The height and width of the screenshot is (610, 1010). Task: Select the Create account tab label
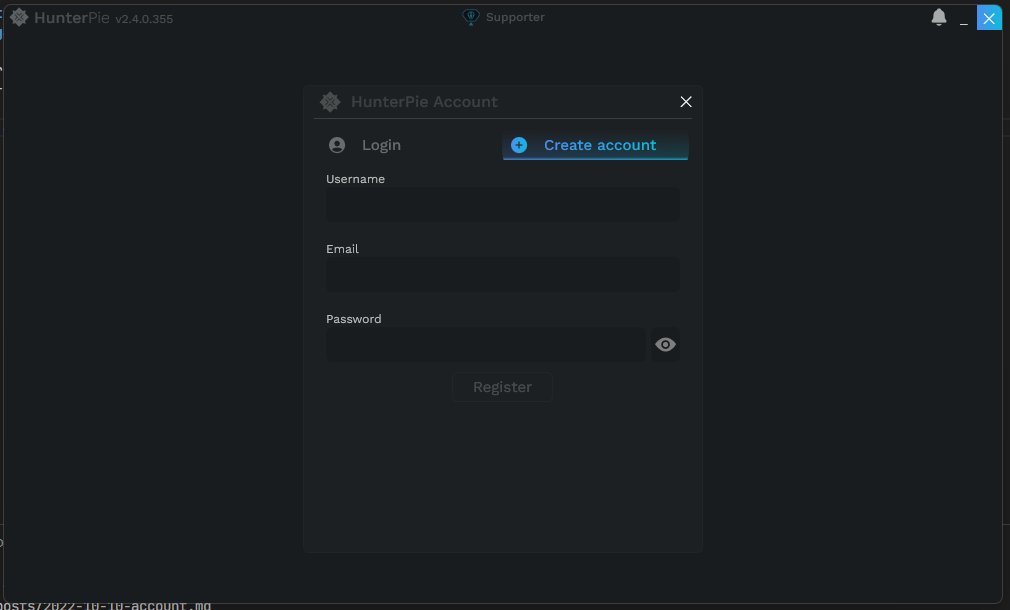coord(600,145)
